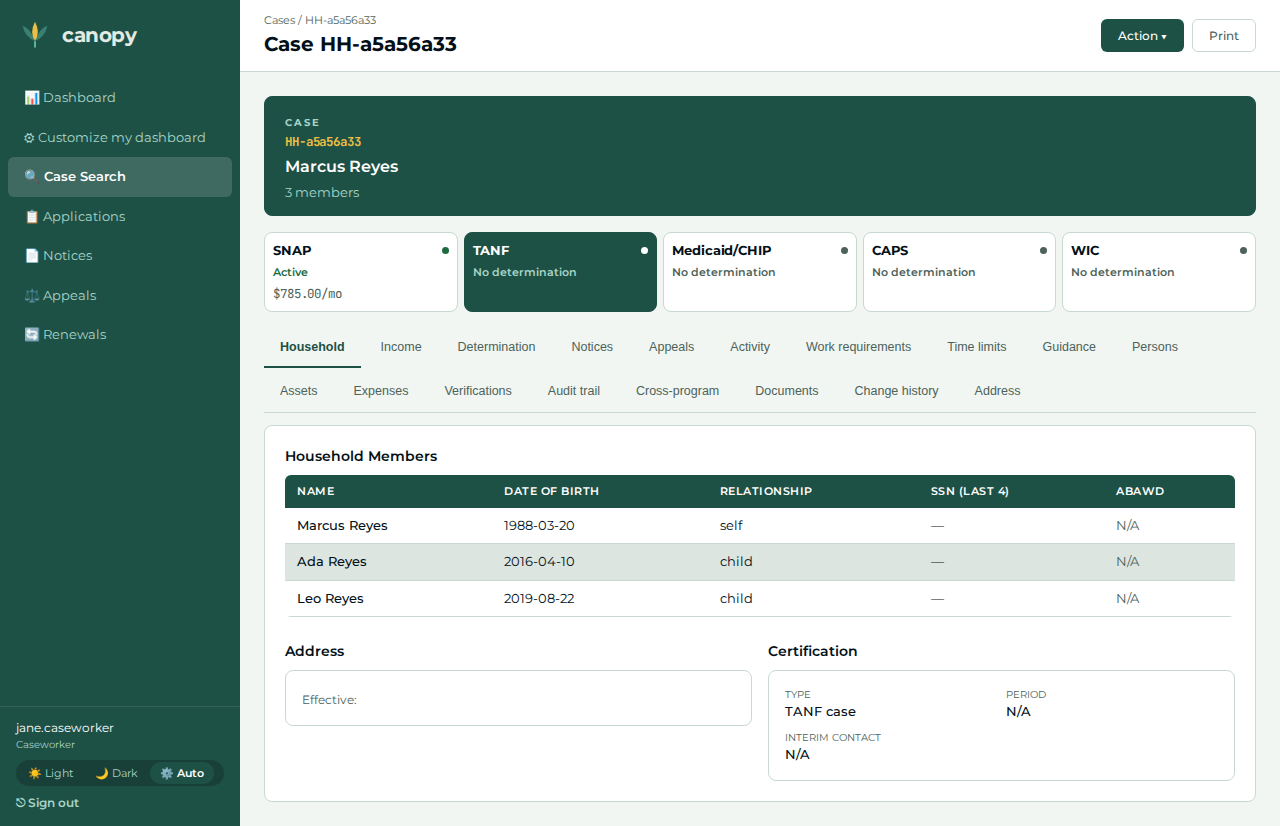
Task: View the Activity tab
Action: coord(750,347)
